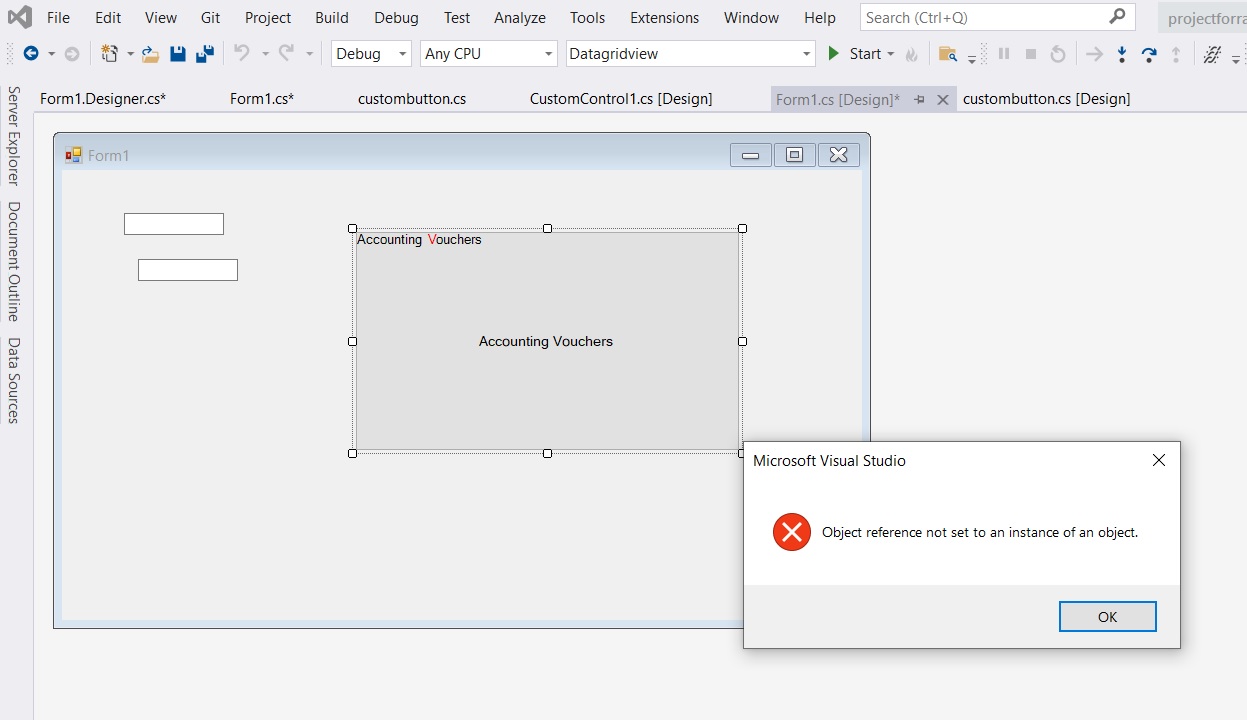Open the Build menu
Image resolution: width=1247 pixels, height=720 pixels.
click(332, 18)
